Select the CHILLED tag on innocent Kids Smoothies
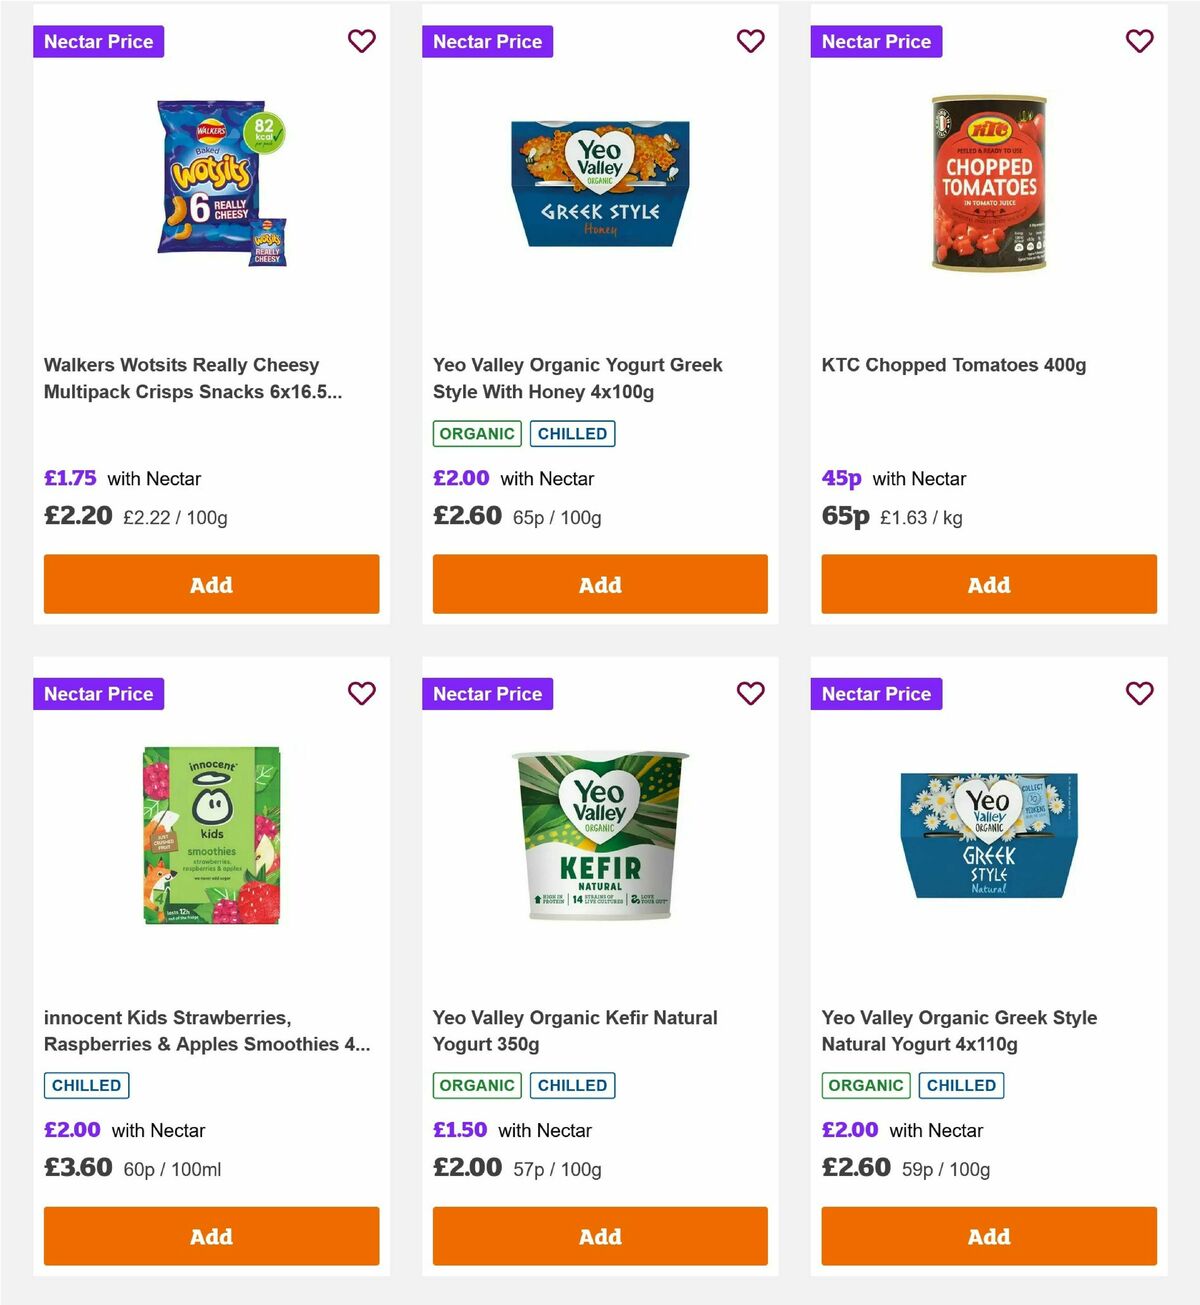 click(x=85, y=1085)
